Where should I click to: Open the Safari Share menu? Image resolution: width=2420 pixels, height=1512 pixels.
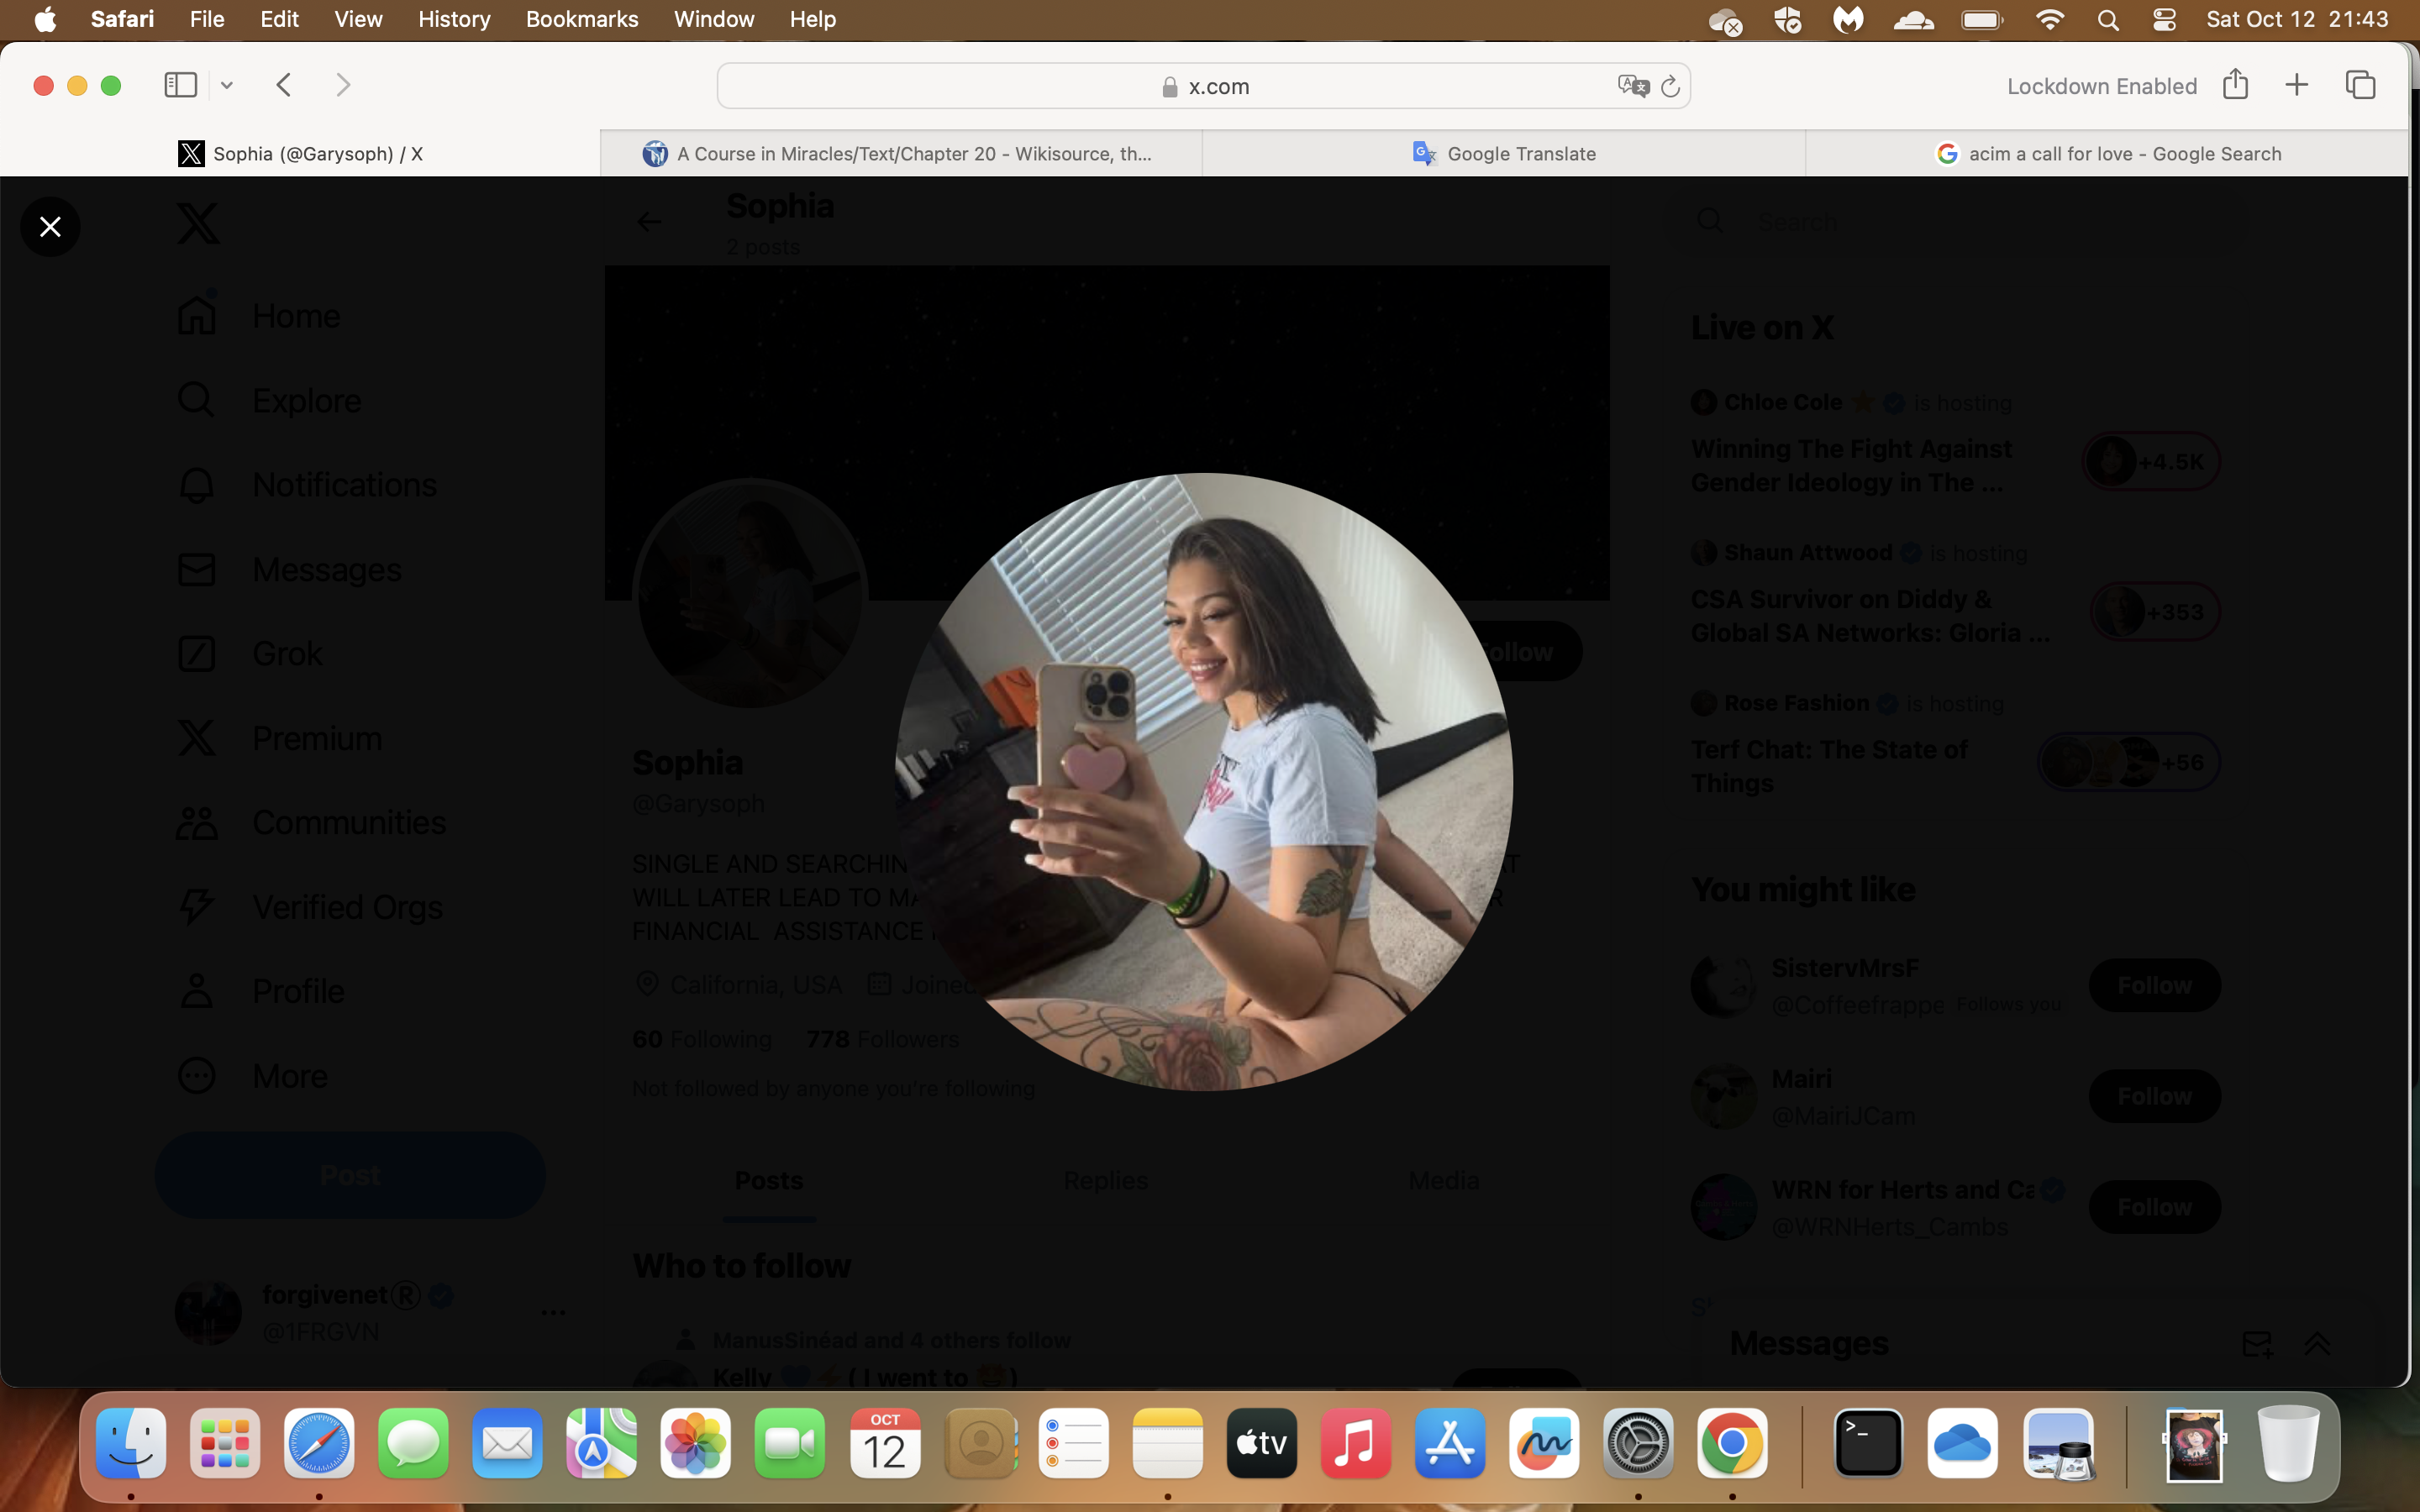click(2235, 84)
